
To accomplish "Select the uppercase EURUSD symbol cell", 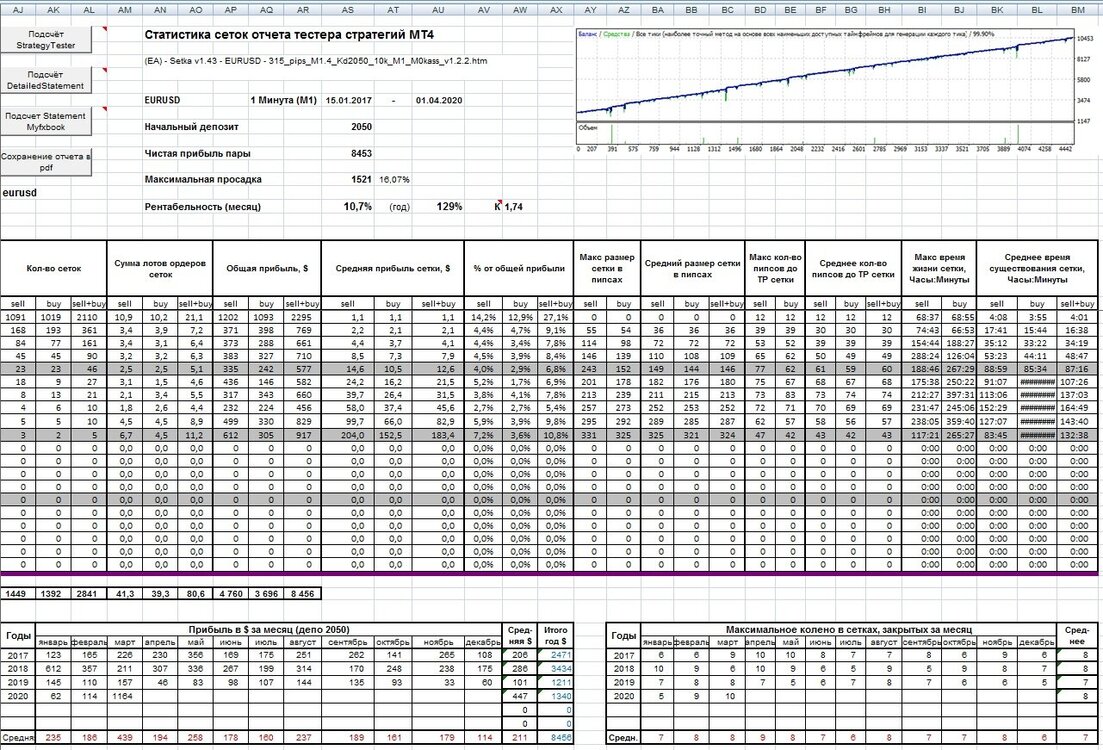I will point(162,100).
